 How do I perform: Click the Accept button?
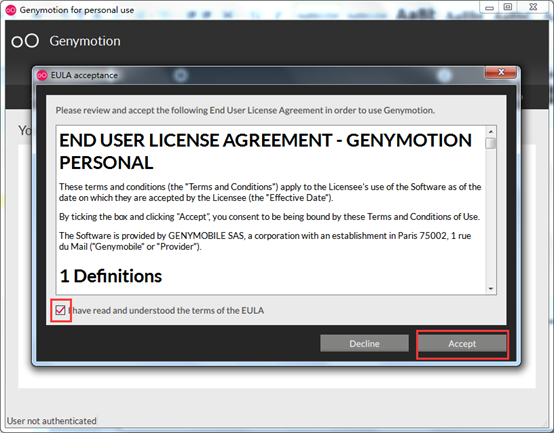[x=462, y=343]
